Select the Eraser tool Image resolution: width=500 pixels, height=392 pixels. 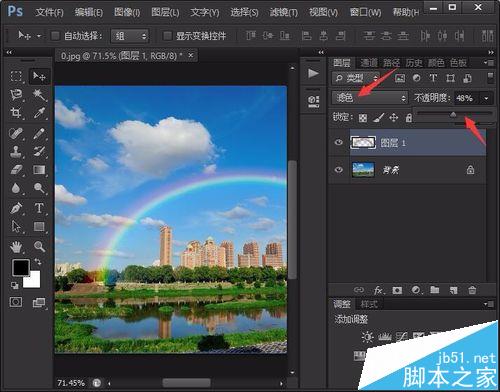pyautogui.click(x=16, y=170)
